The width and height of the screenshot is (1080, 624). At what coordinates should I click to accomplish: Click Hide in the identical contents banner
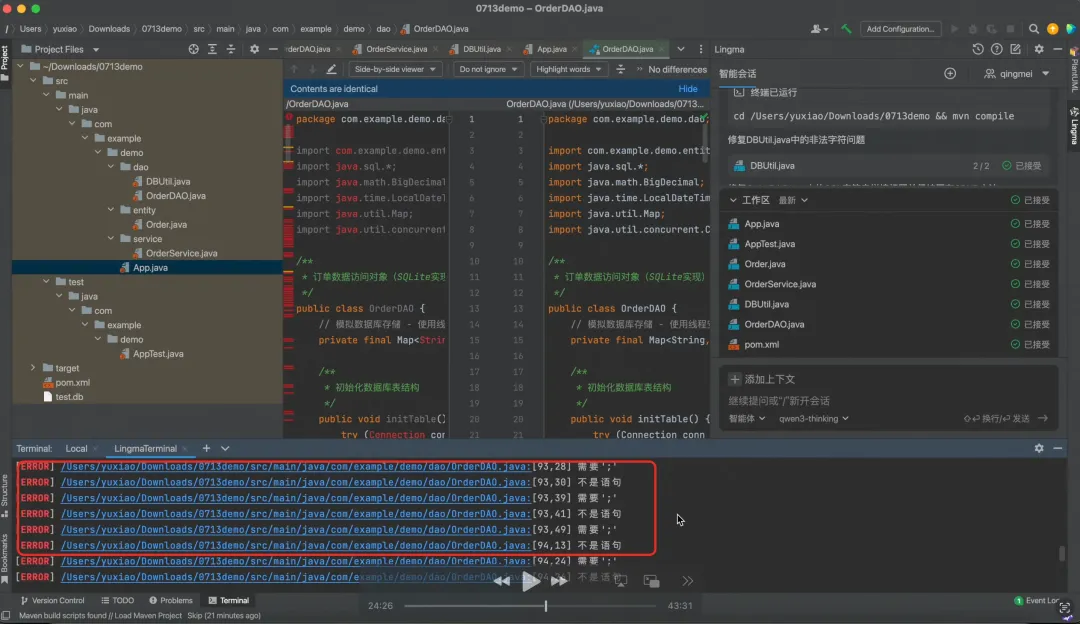coord(688,89)
